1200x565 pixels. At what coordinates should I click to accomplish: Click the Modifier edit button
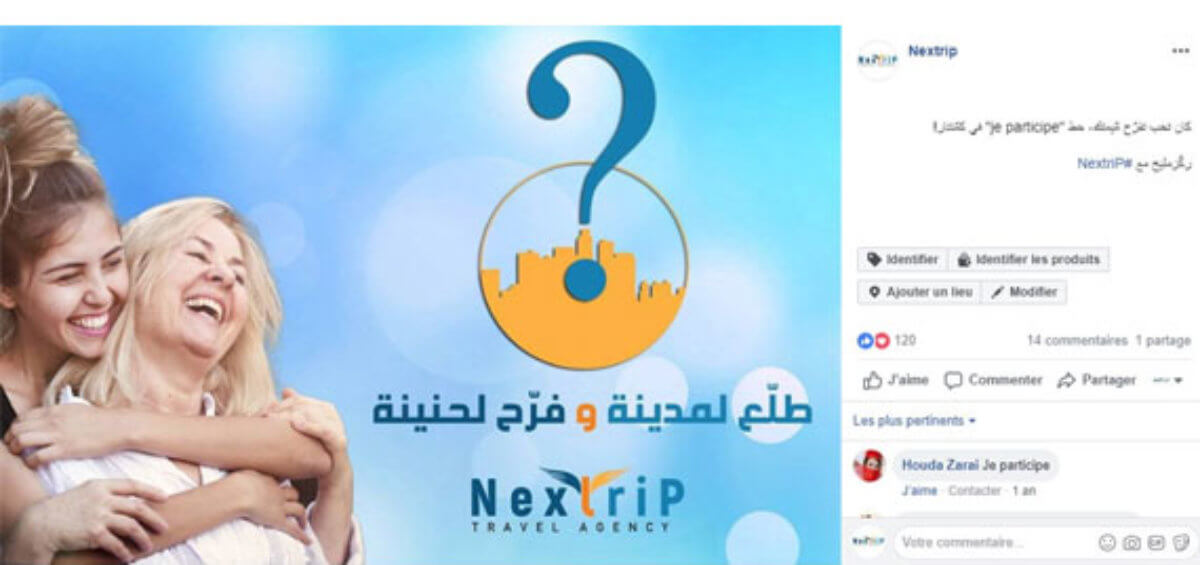coord(1024,292)
